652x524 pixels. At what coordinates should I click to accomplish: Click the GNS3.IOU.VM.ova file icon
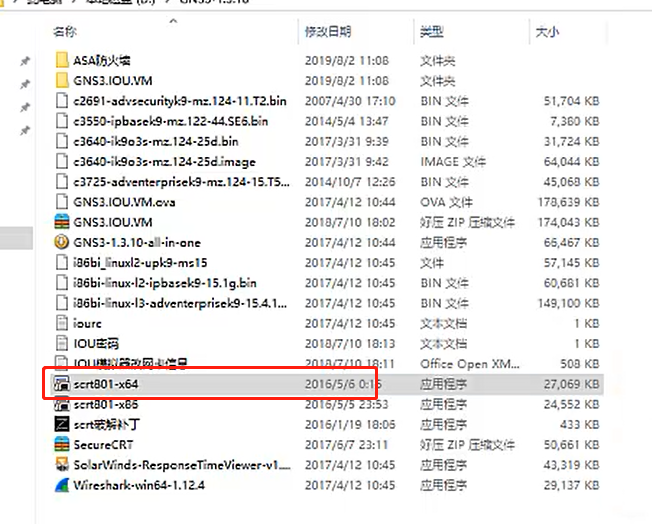62,202
